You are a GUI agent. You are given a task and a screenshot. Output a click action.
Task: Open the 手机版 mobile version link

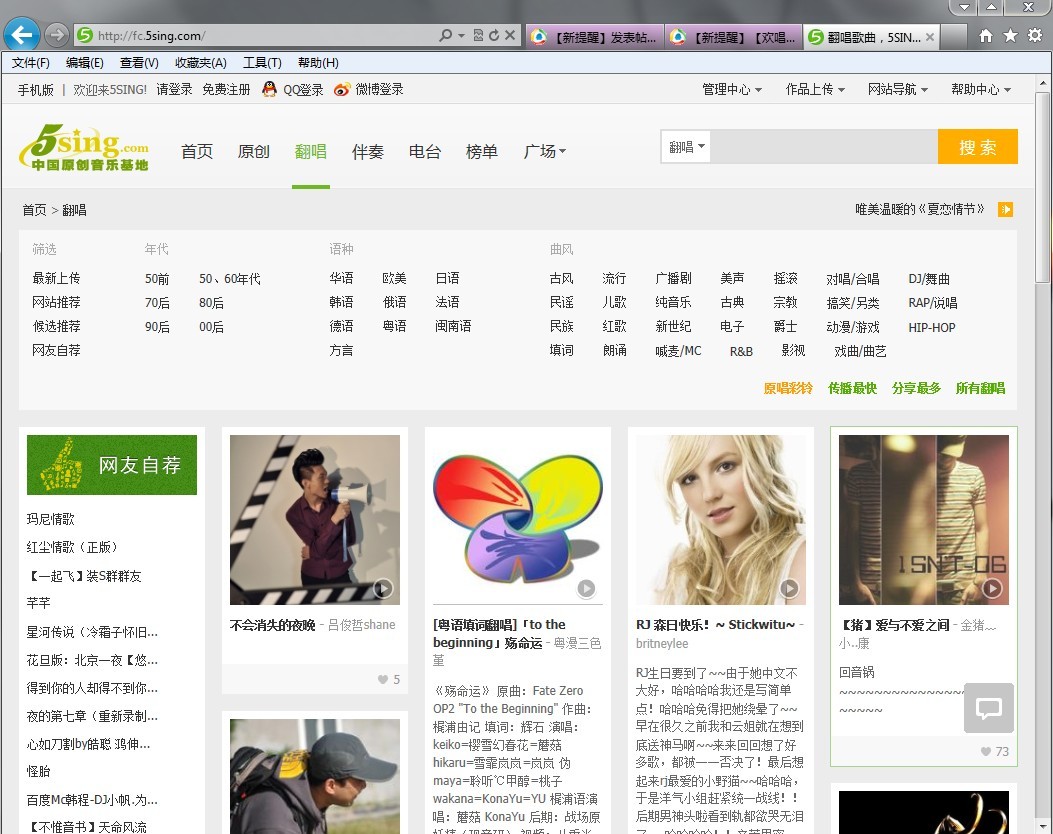tap(36, 89)
